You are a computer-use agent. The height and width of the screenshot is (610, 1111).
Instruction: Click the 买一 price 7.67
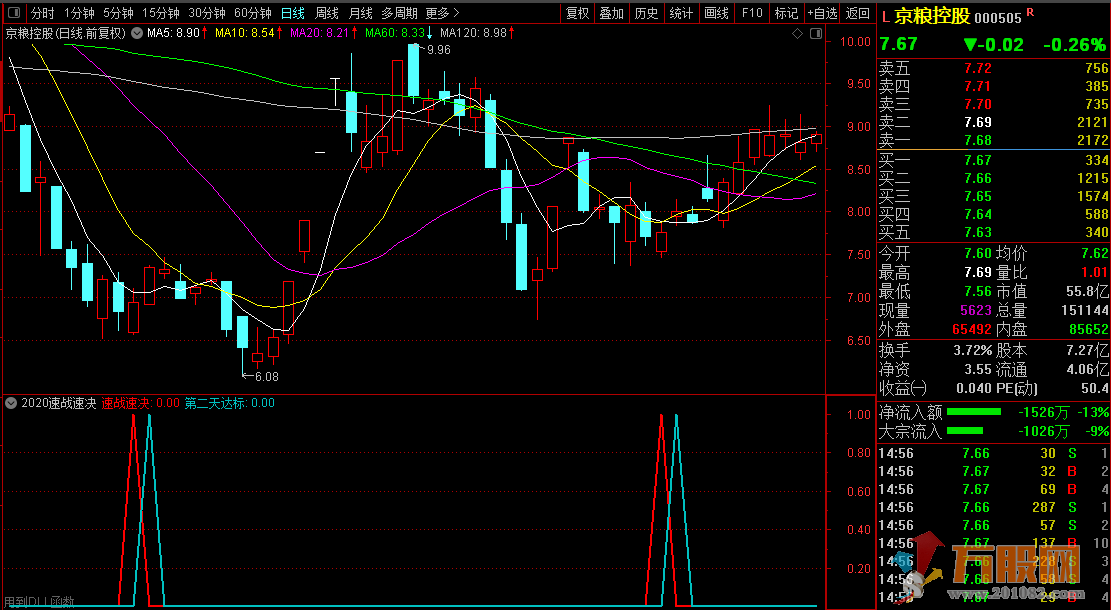coord(978,160)
